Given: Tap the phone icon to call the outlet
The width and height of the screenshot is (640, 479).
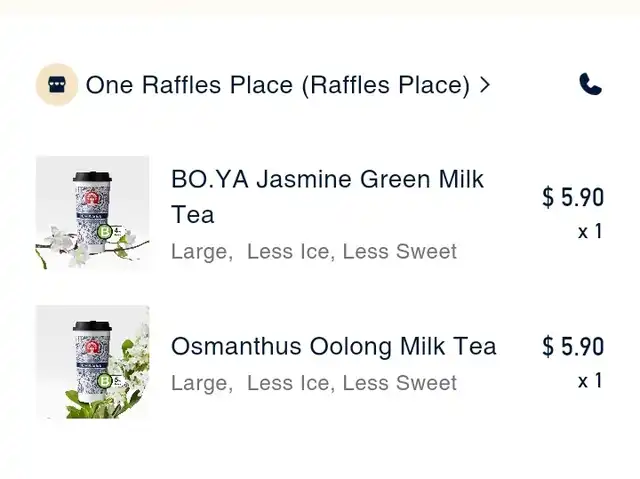Looking at the screenshot, I should coord(590,84).
